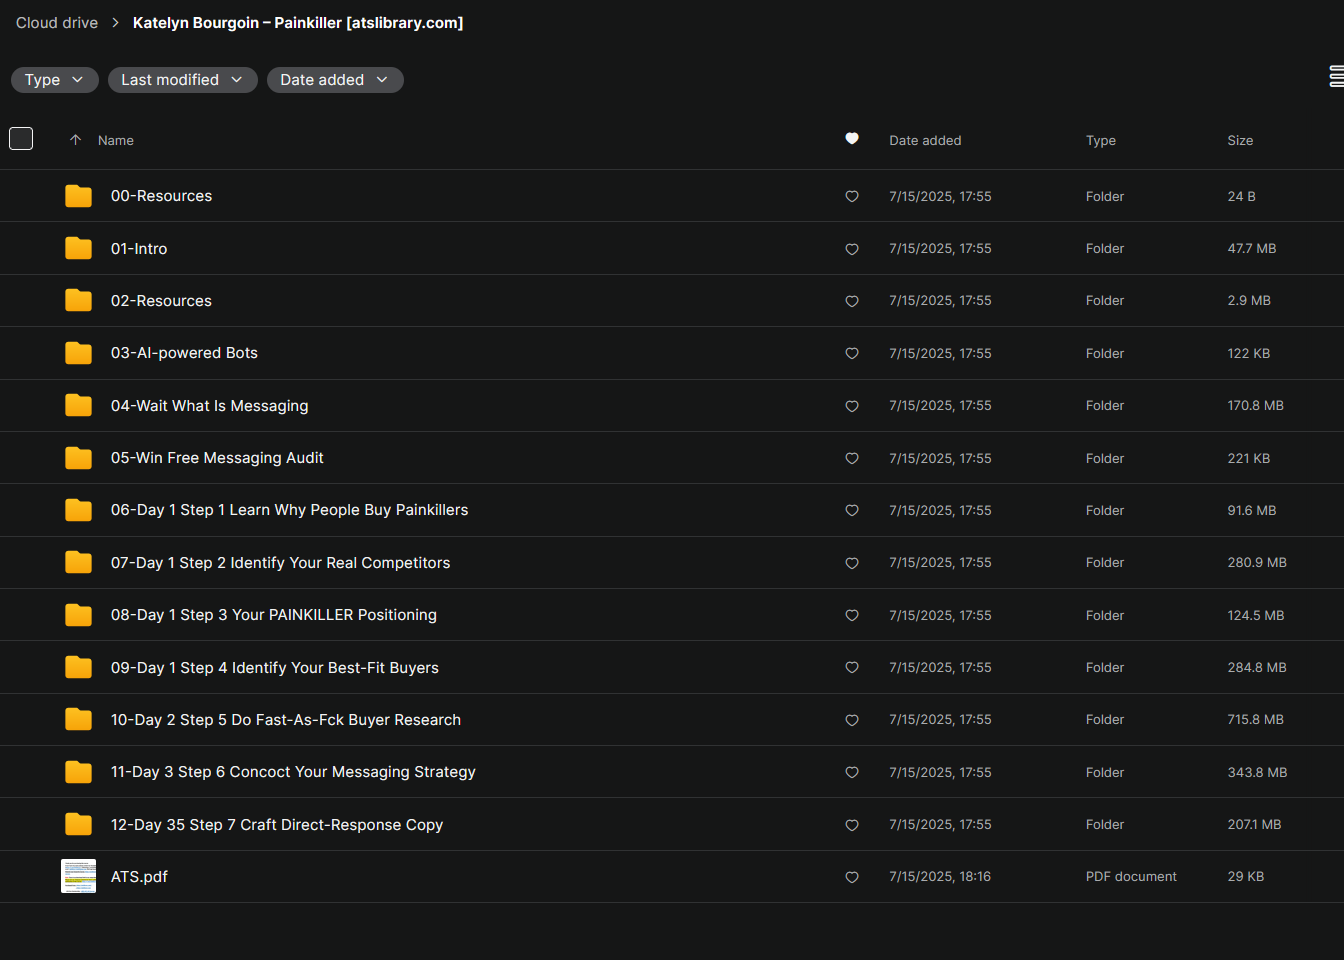Click the sort arrow next to Name
Image resolution: width=1344 pixels, height=960 pixels.
tap(75, 140)
